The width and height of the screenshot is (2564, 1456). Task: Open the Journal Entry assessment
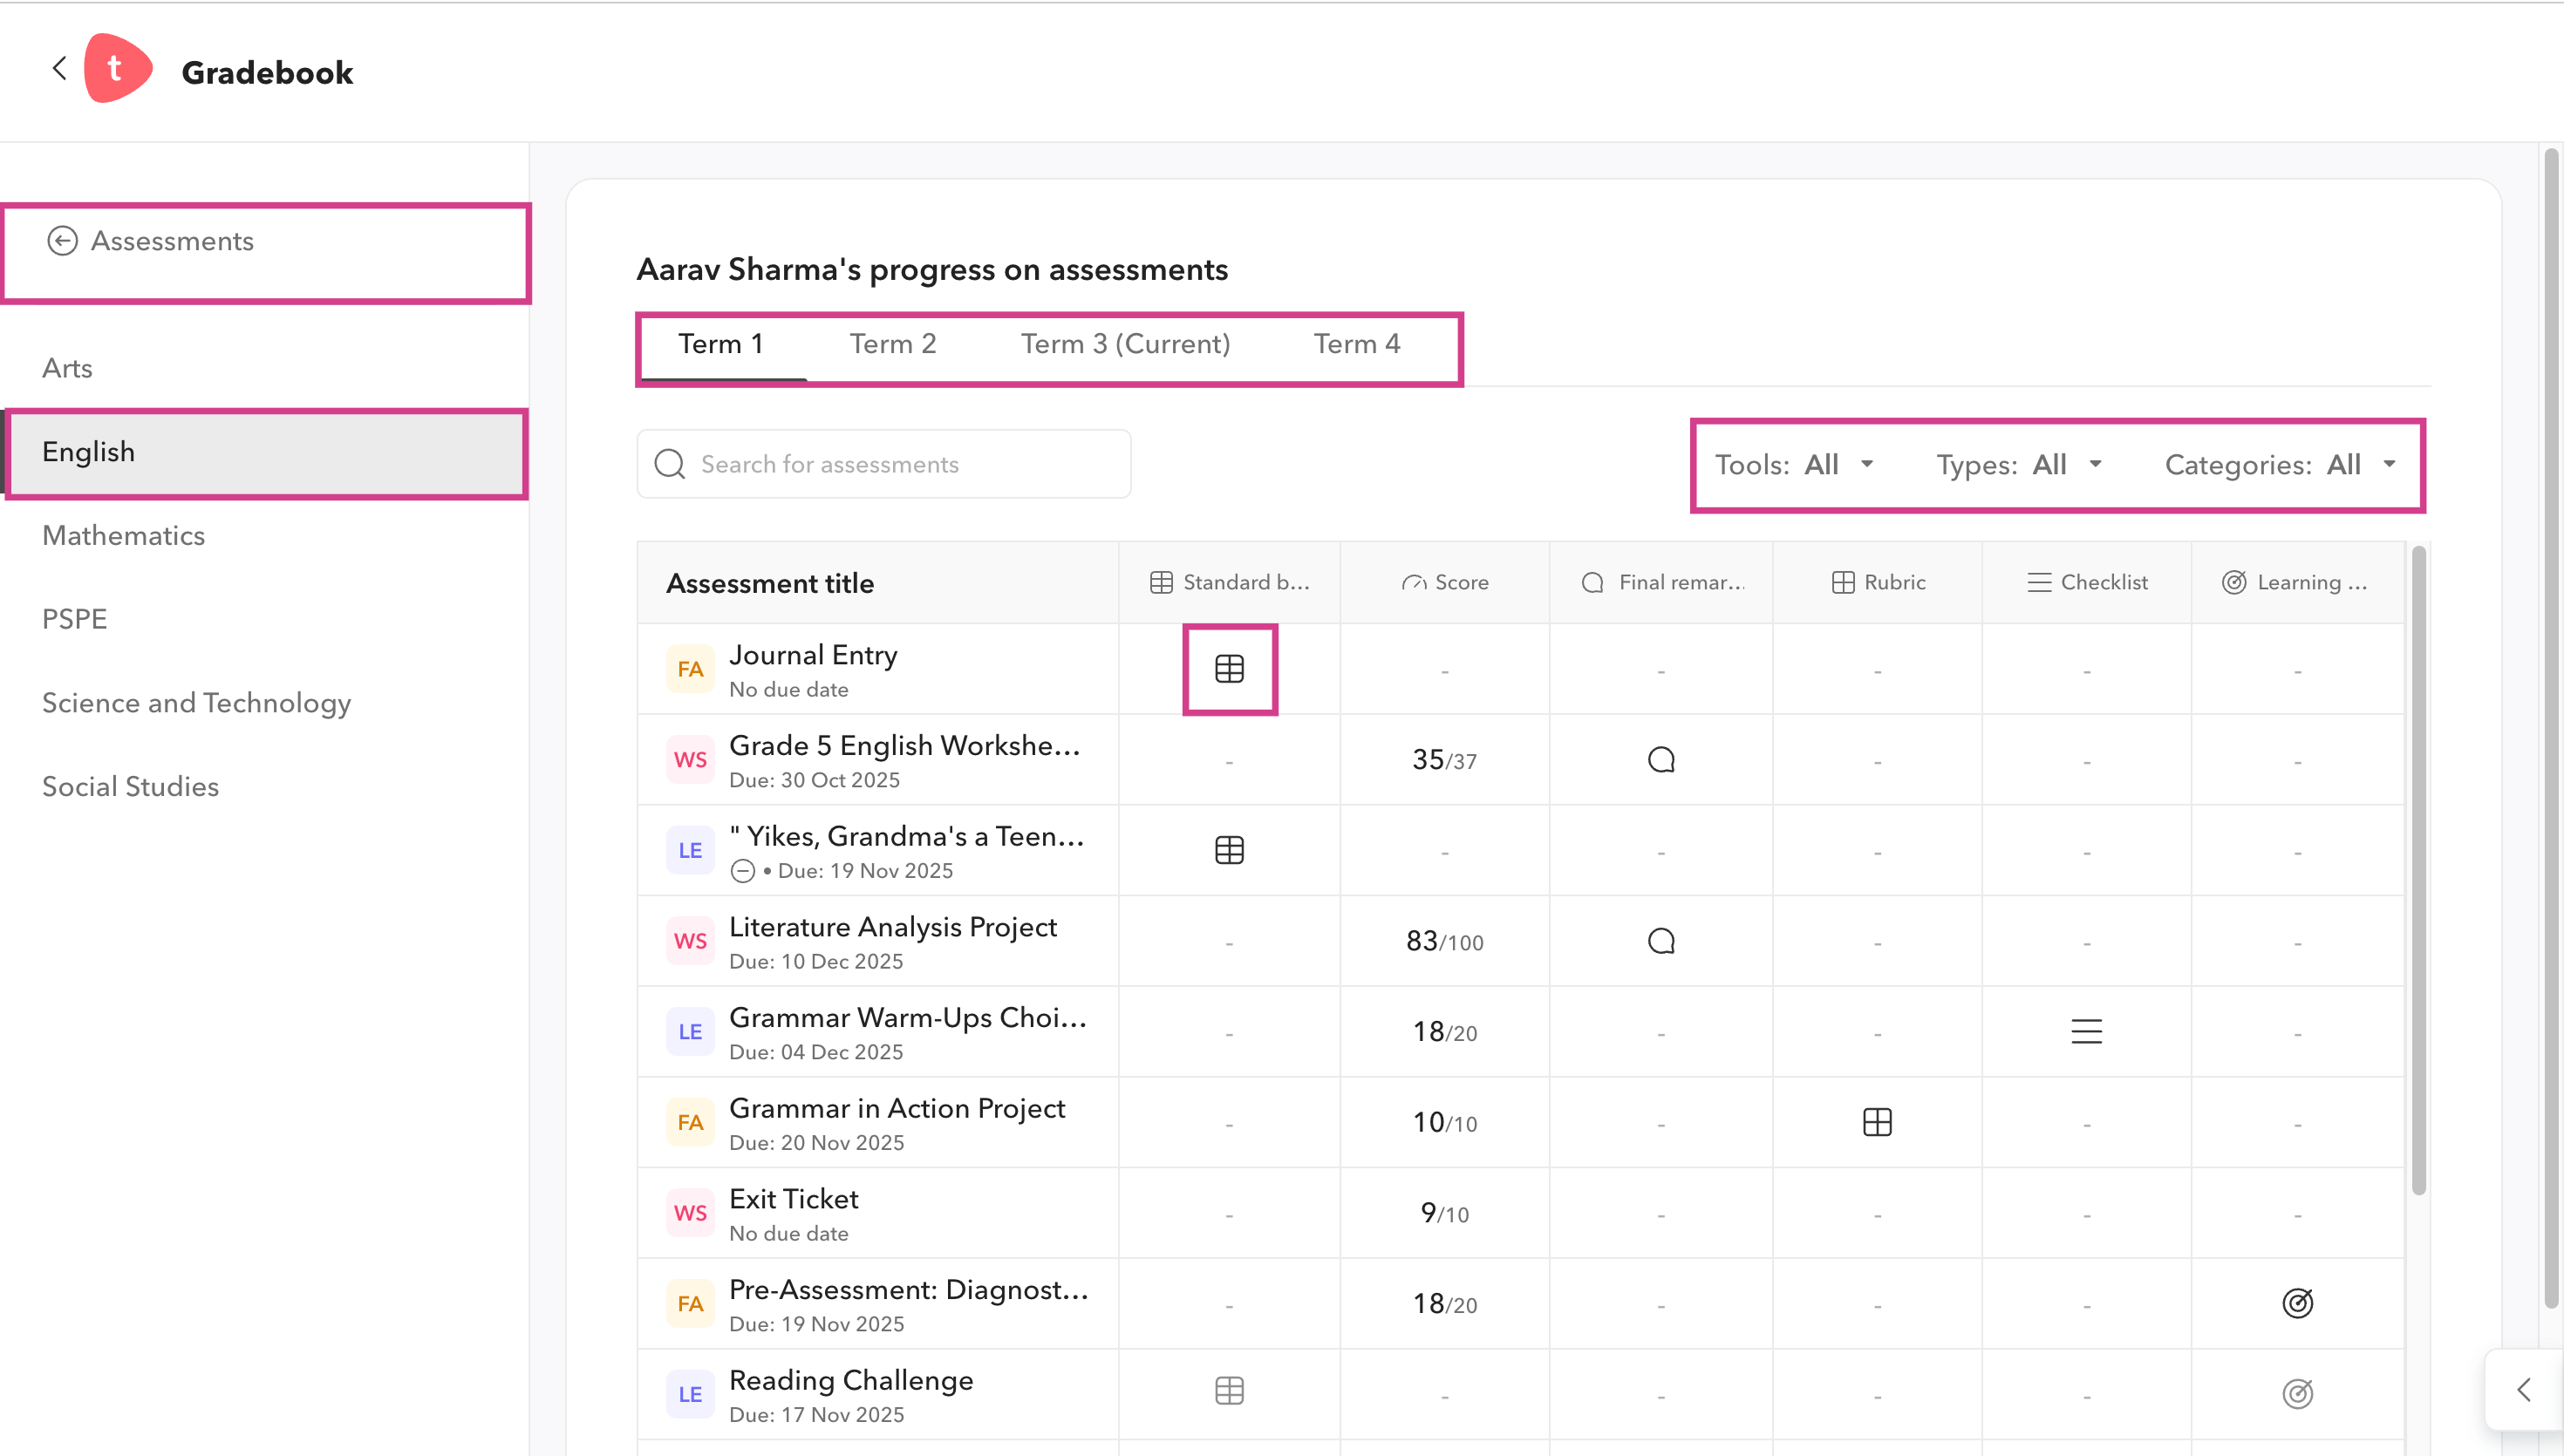(813, 655)
